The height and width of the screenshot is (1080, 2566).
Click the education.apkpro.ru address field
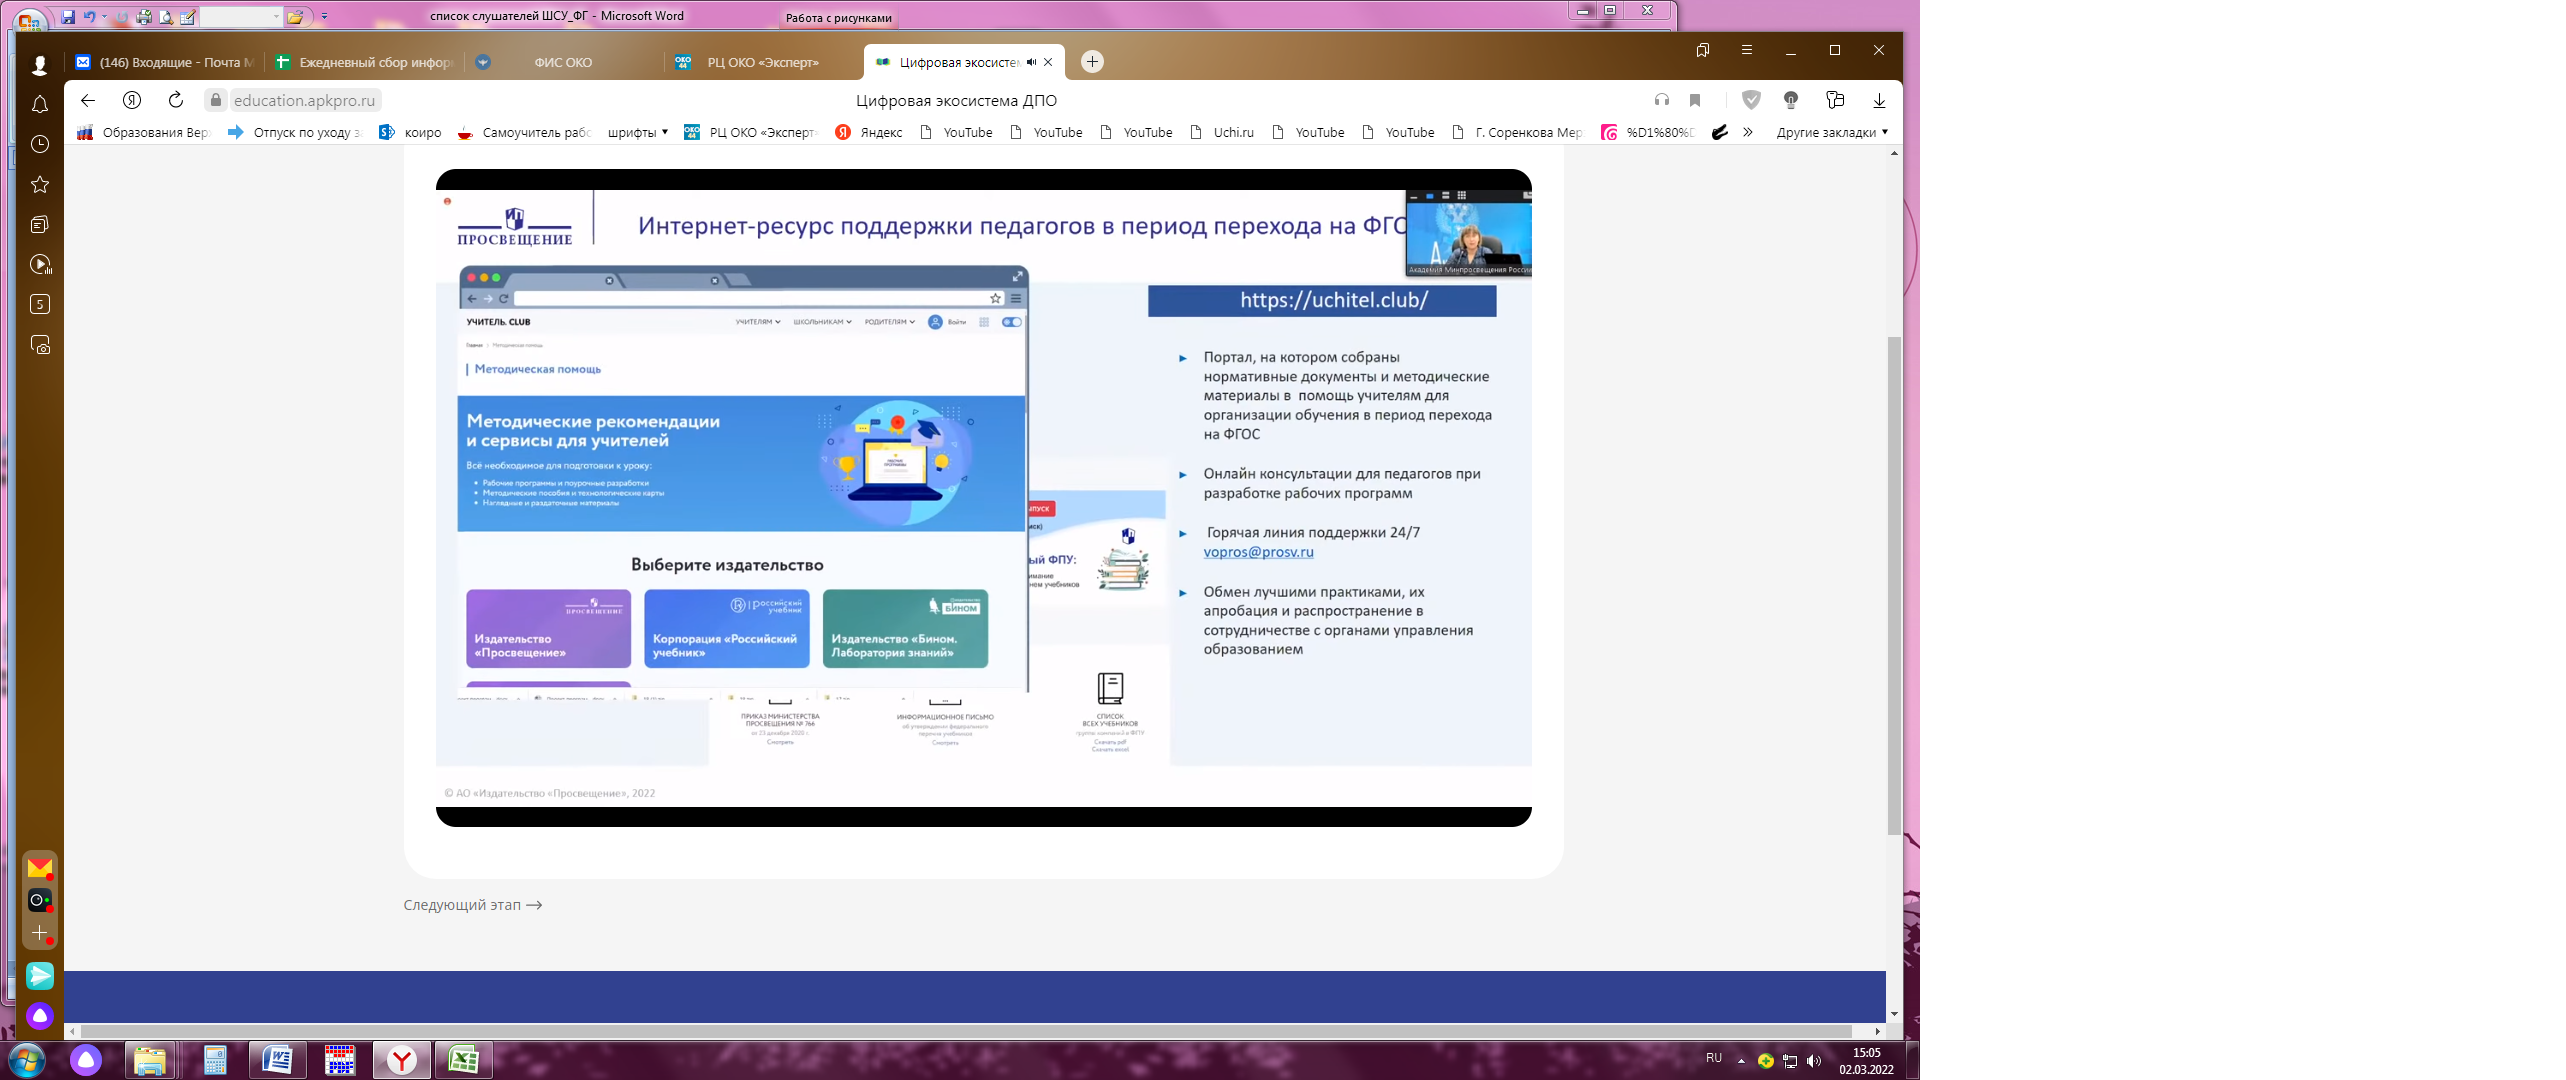pyautogui.click(x=305, y=100)
